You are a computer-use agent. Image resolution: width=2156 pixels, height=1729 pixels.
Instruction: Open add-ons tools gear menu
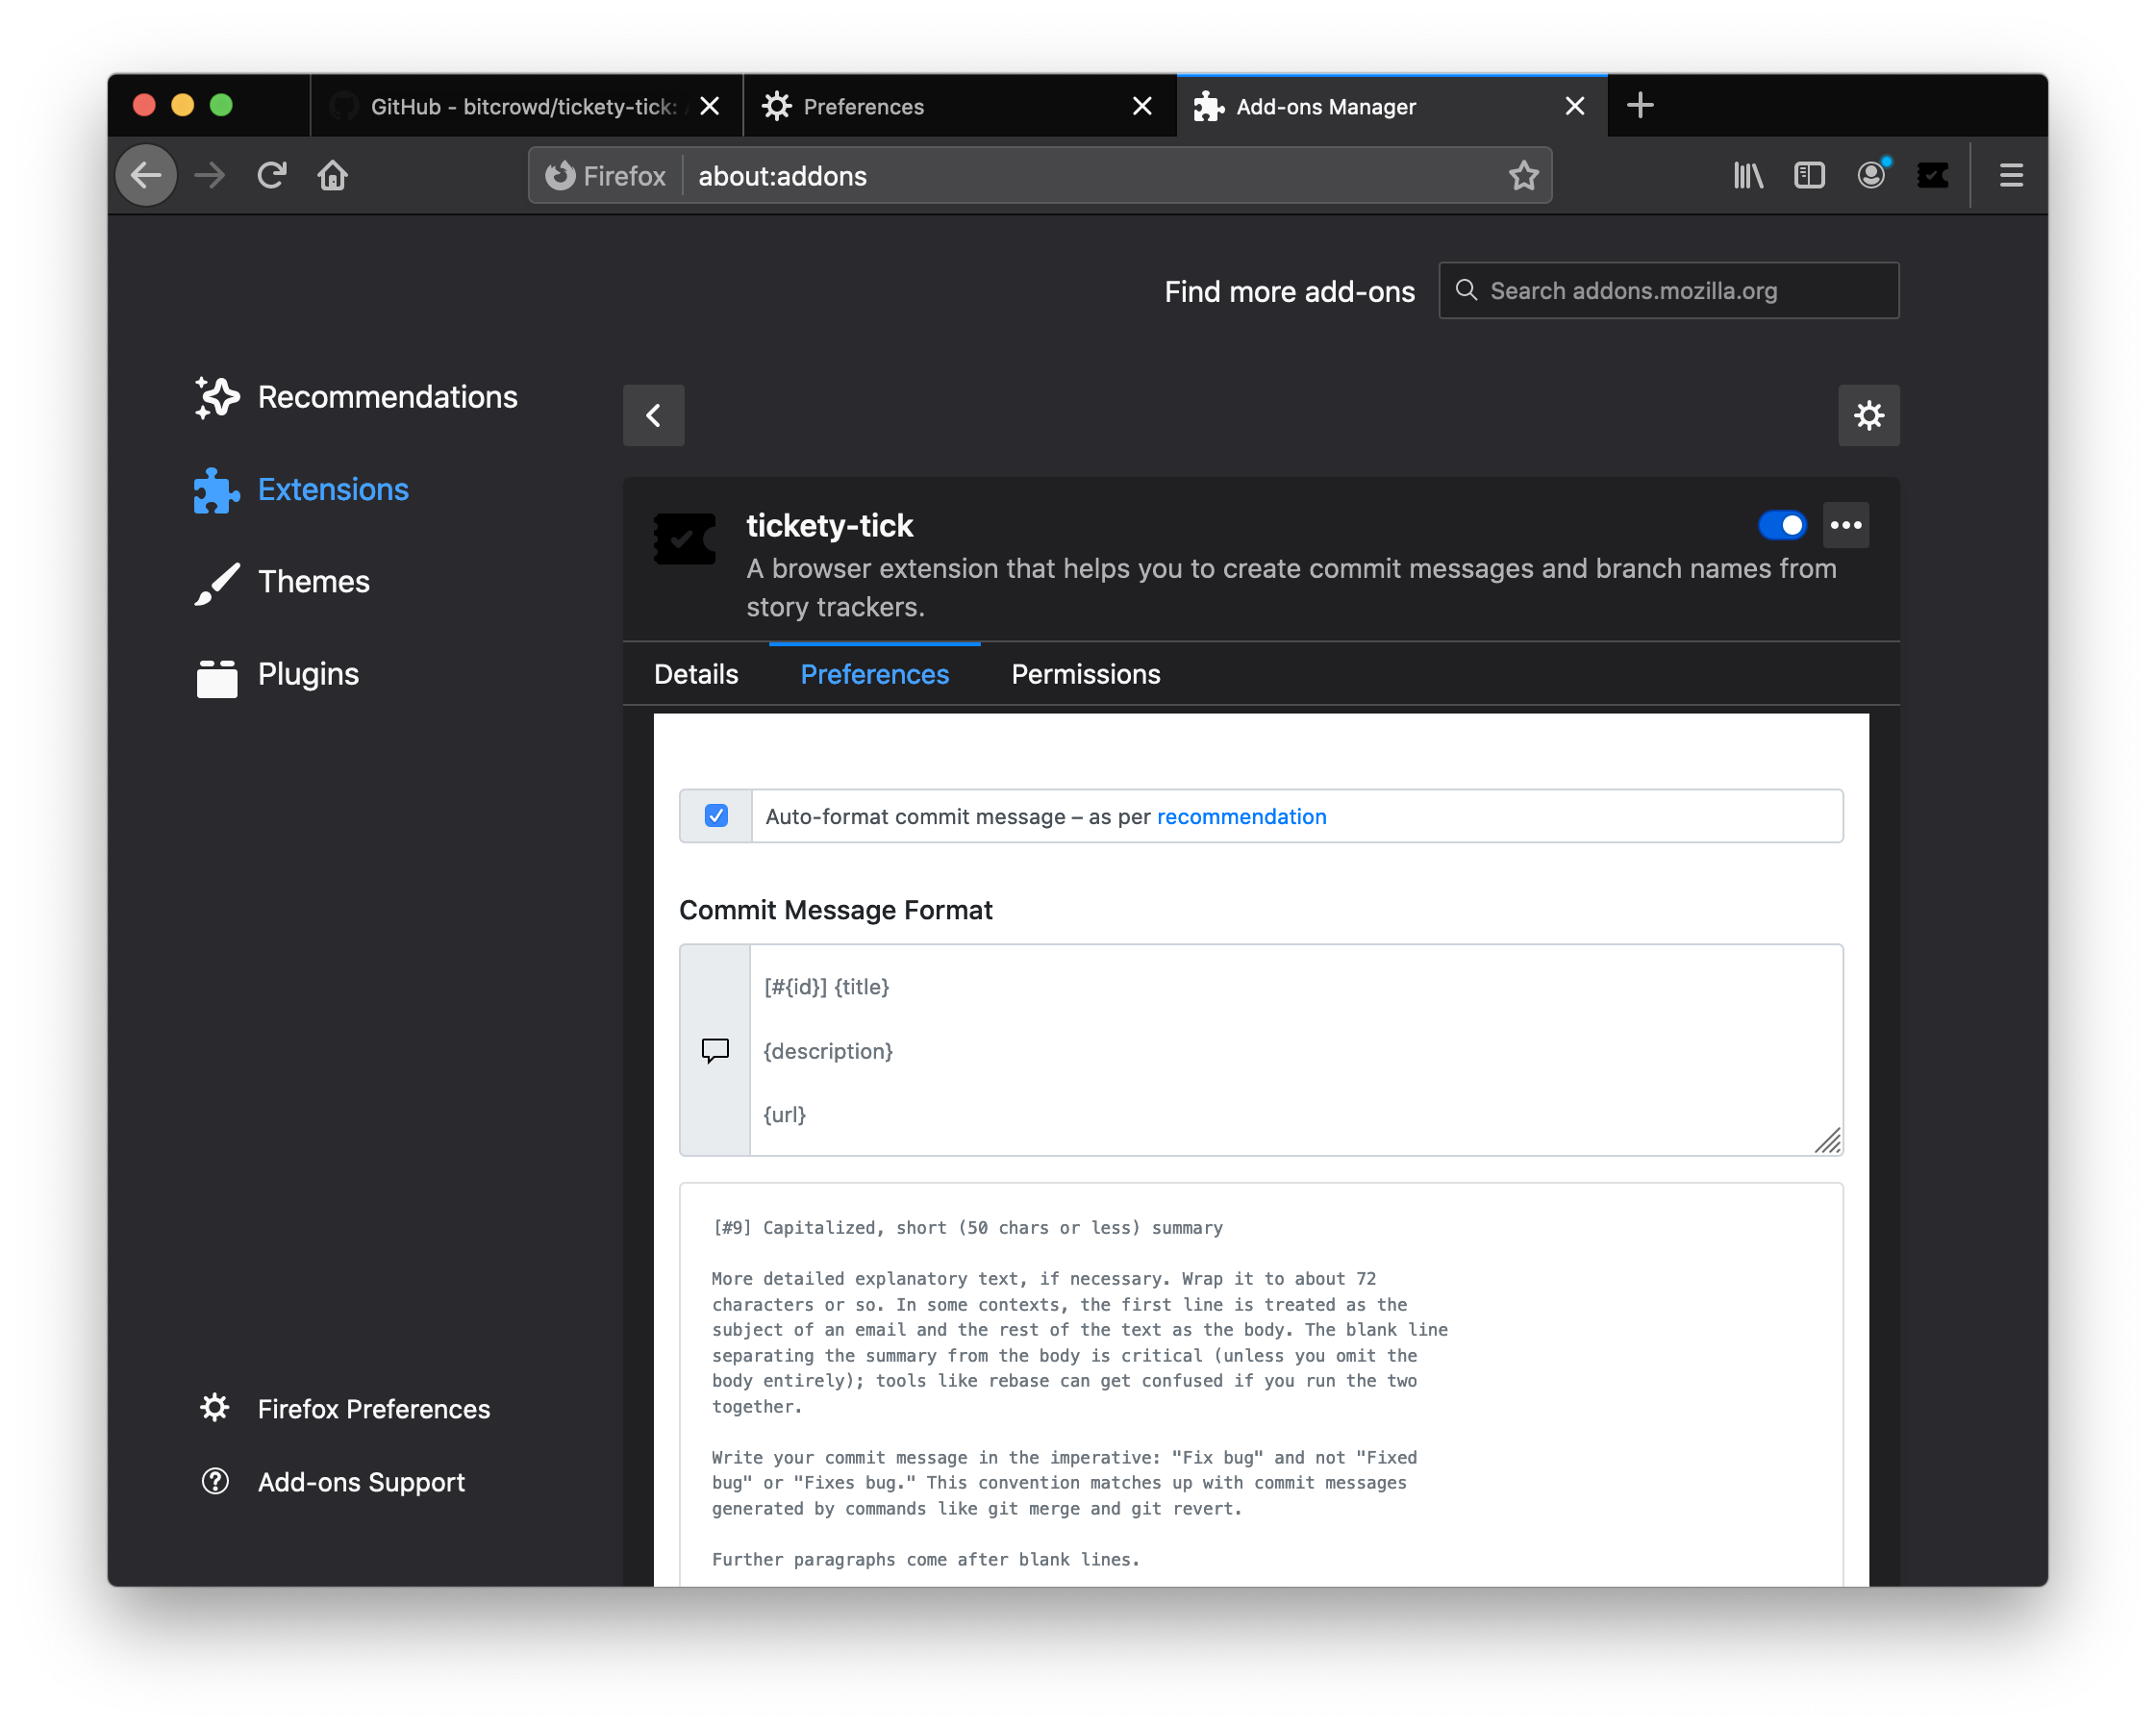1868,415
